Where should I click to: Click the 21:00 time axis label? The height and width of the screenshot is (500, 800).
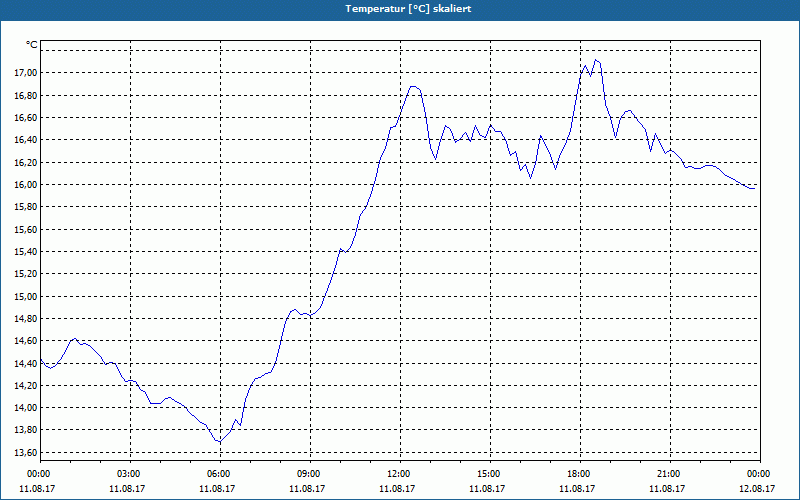(670, 474)
